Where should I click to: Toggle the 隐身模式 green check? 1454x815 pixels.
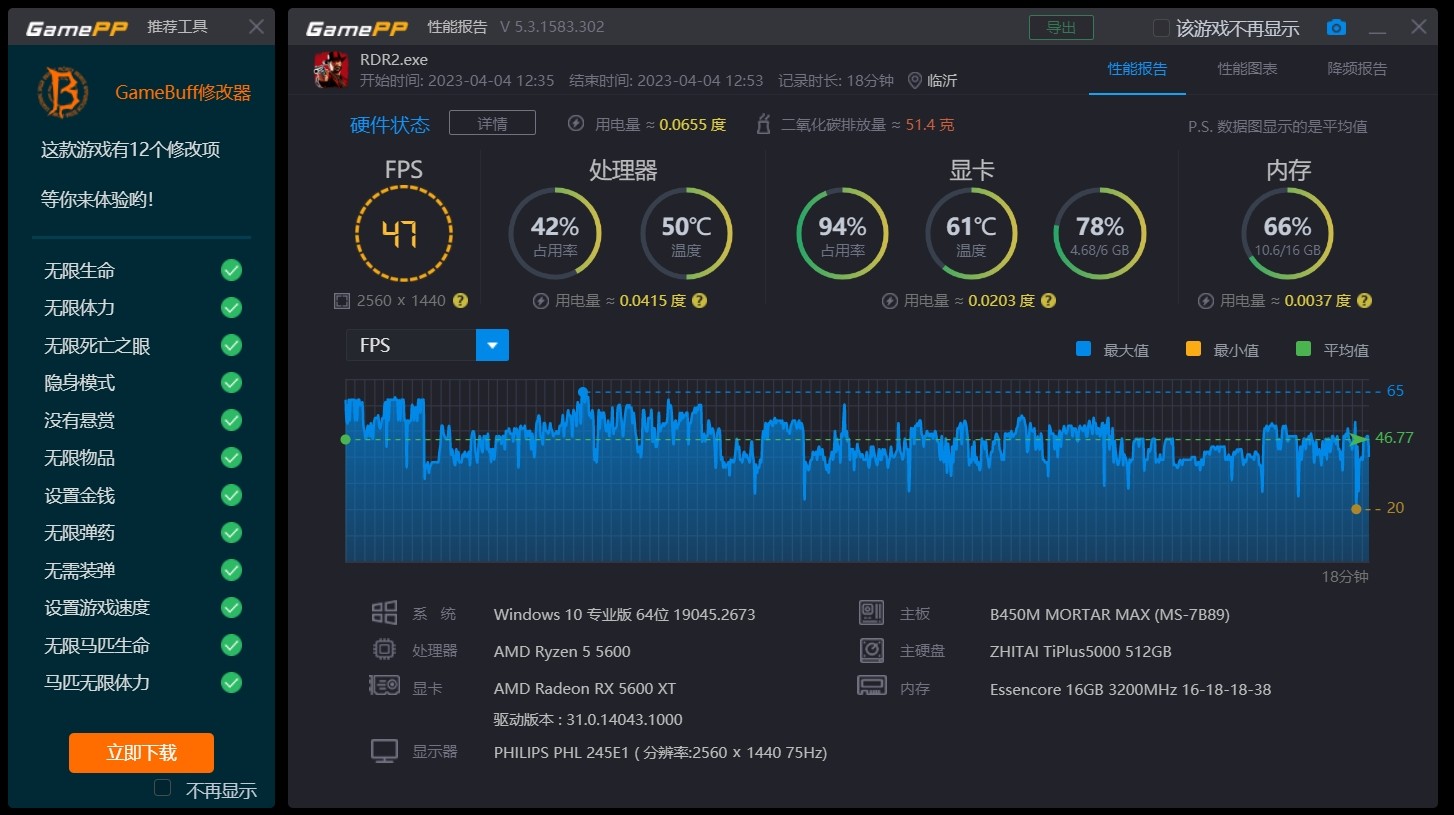(x=231, y=383)
